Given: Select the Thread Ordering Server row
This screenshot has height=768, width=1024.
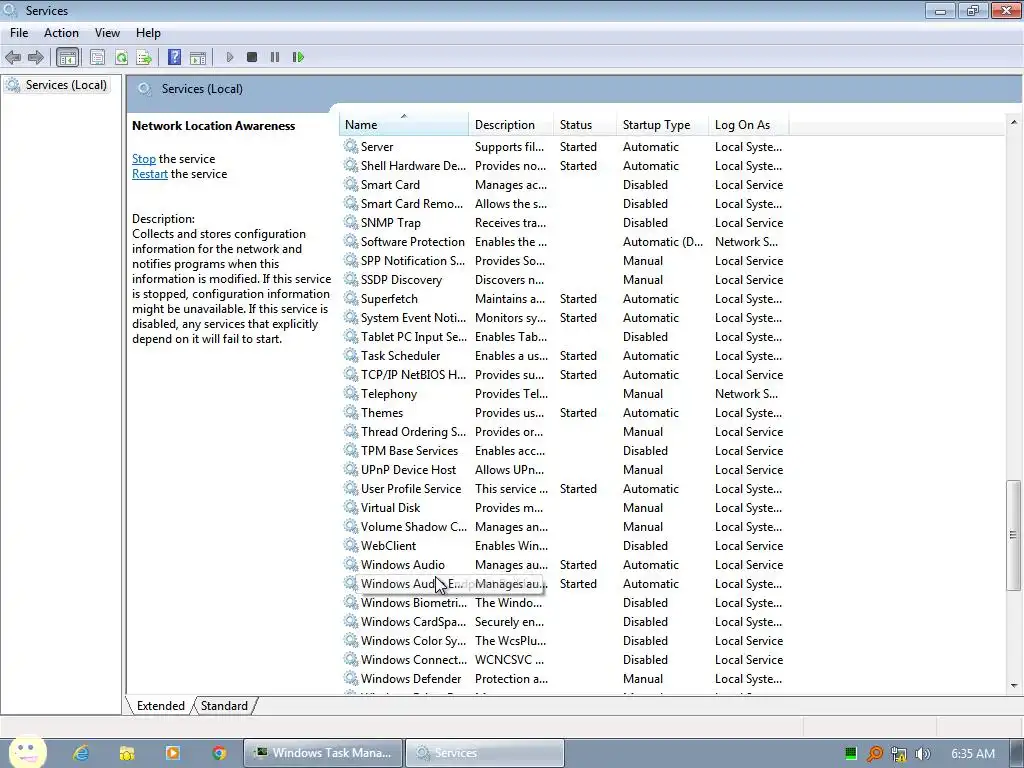Looking at the screenshot, I should pyautogui.click(x=564, y=432).
